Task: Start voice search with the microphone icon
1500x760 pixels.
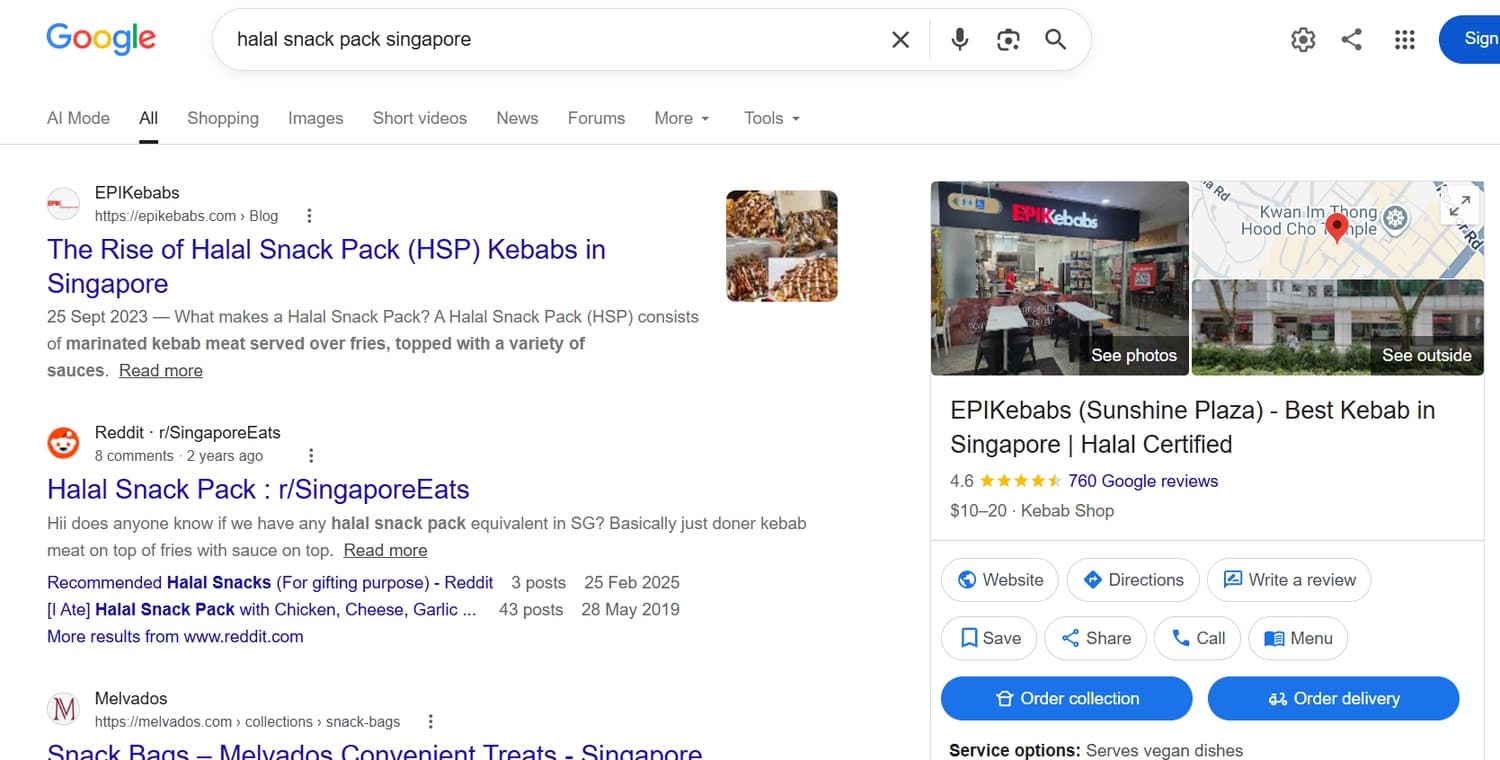Action: [960, 39]
